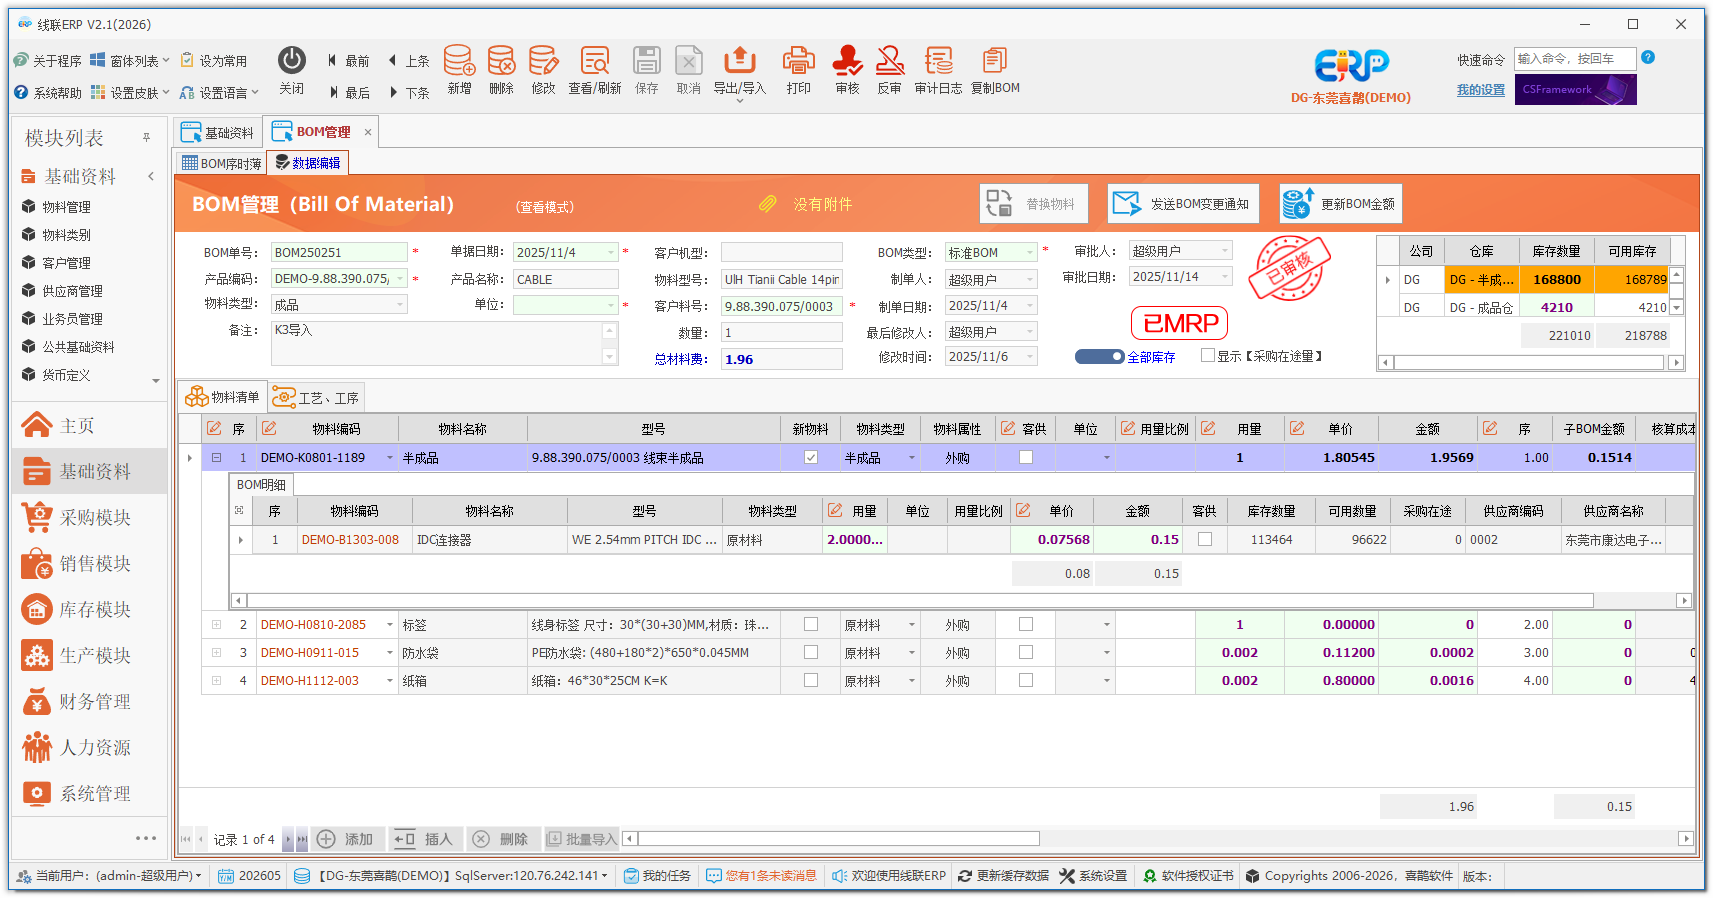The width and height of the screenshot is (1713, 898).
Task: Click the 备注 text field
Action: pyautogui.click(x=445, y=343)
